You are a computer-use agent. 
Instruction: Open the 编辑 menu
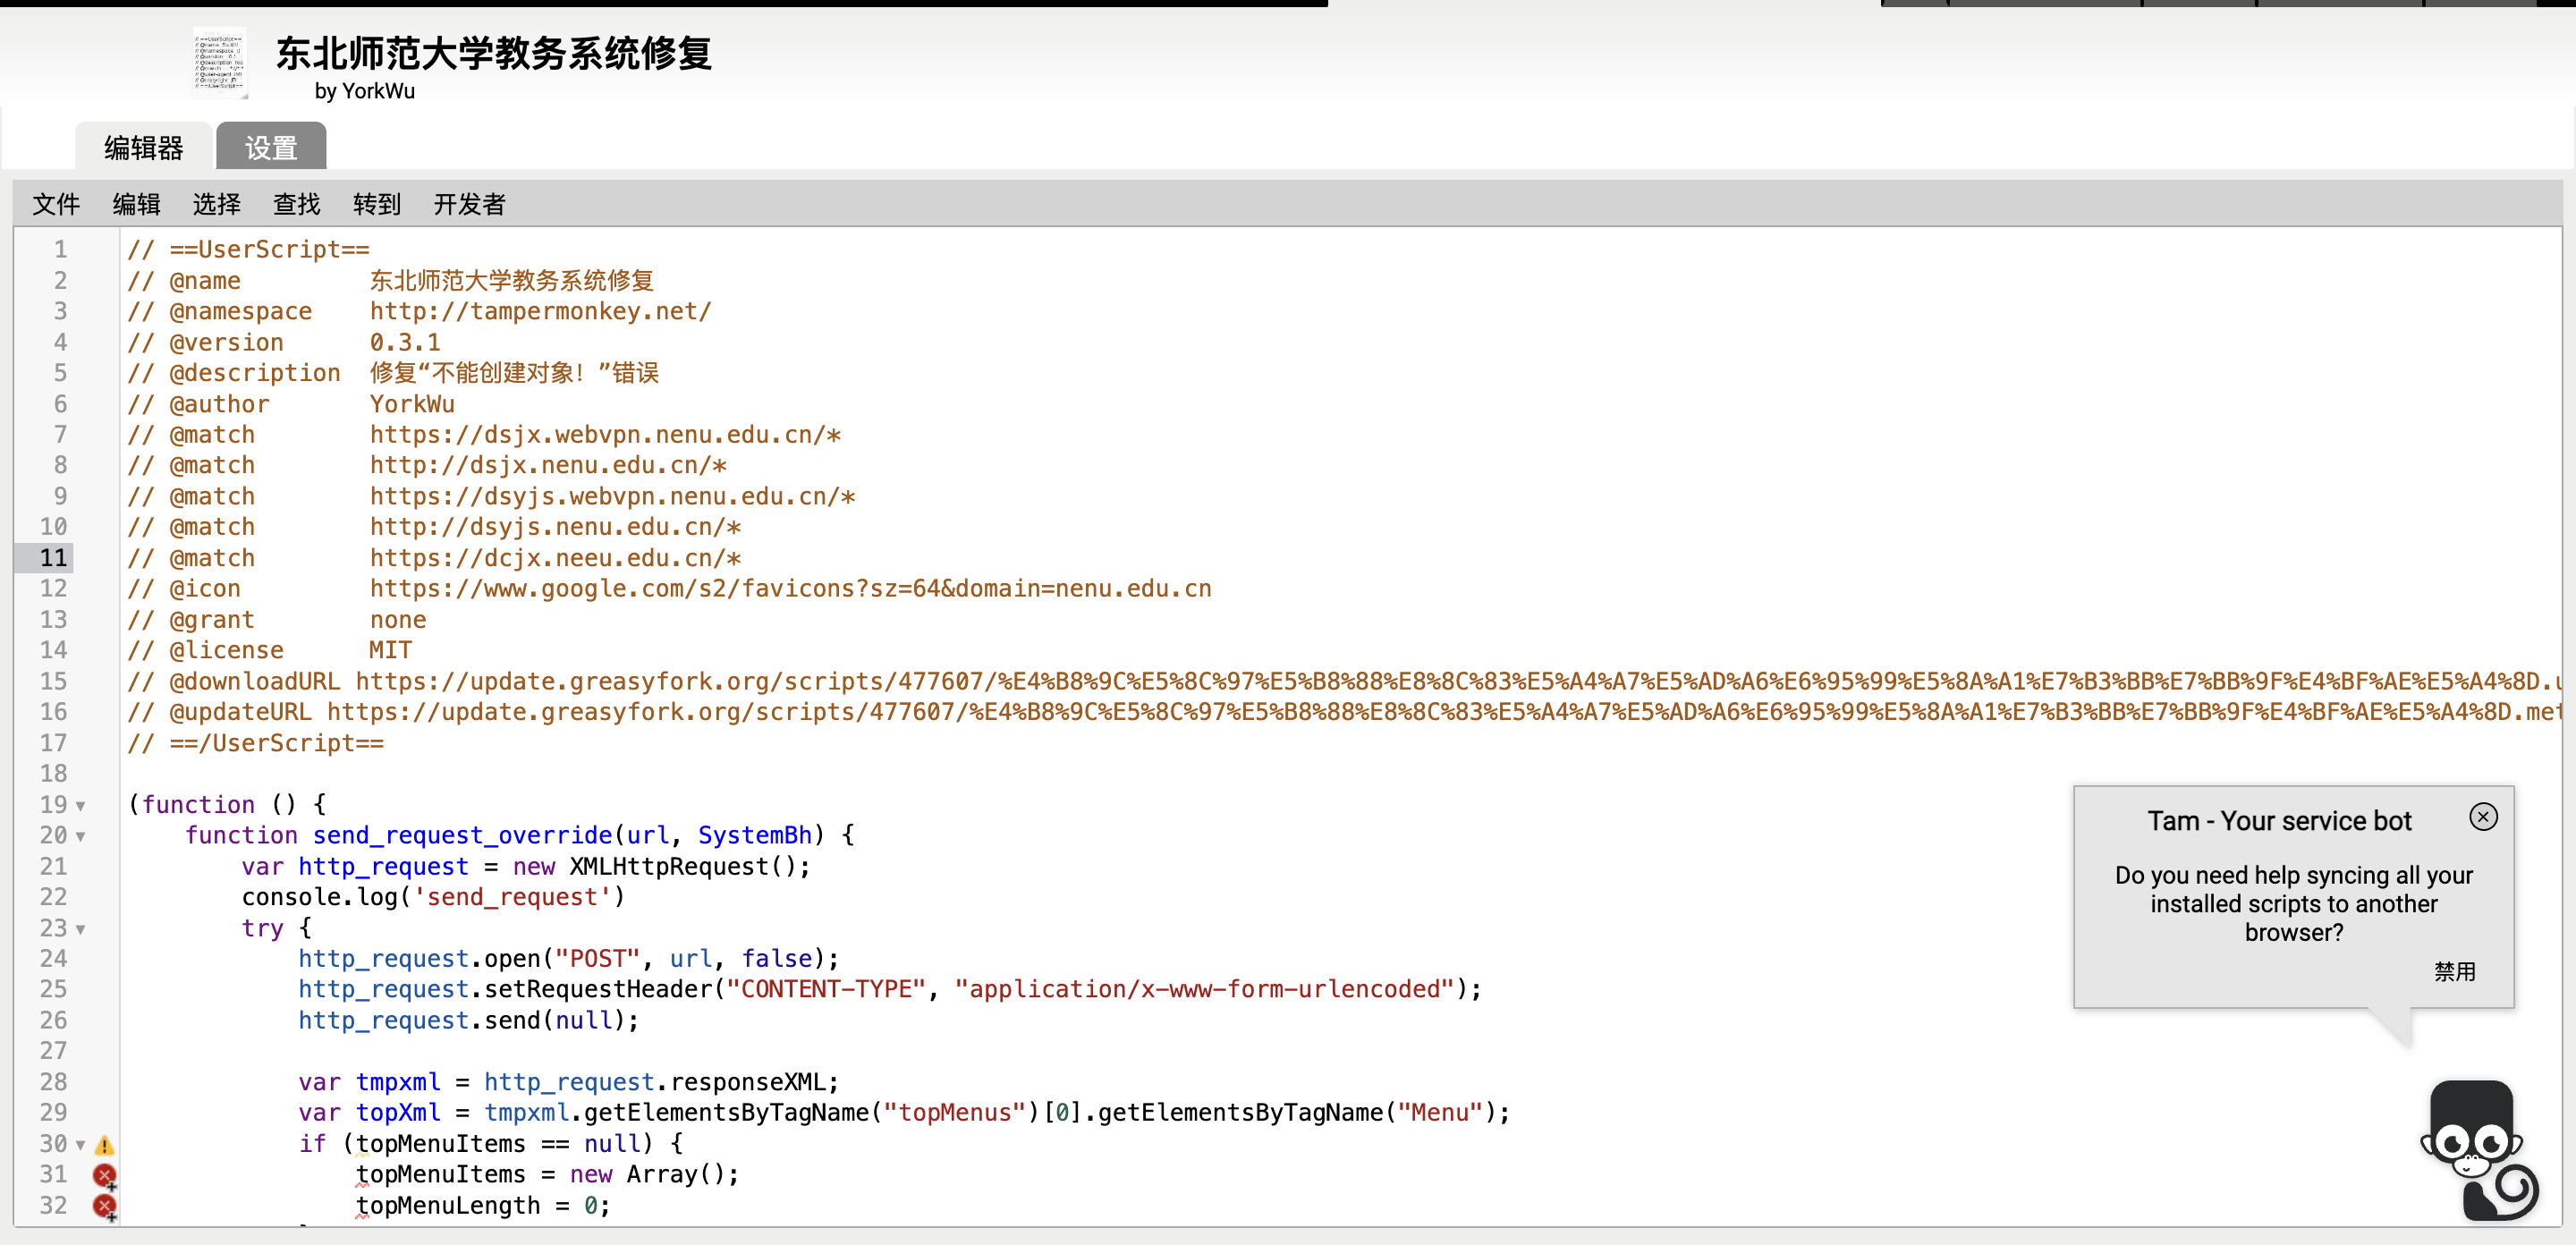click(x=136, y=204)
